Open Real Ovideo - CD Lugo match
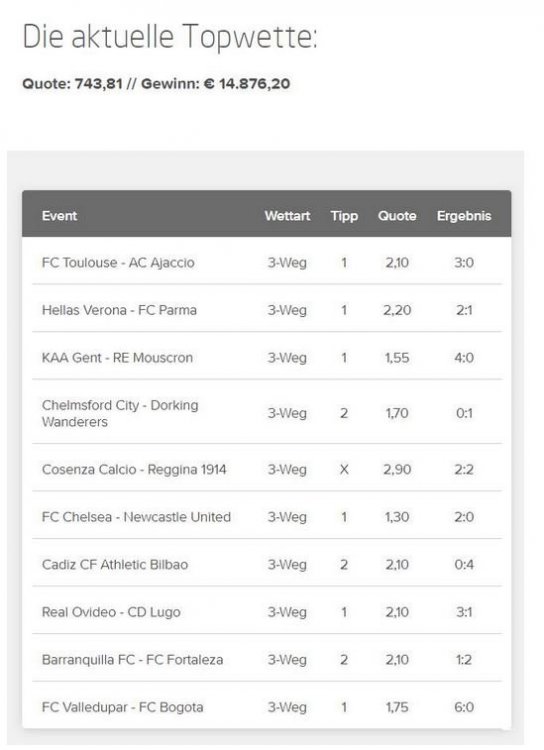544x750 pixels. tap(111, 612)
